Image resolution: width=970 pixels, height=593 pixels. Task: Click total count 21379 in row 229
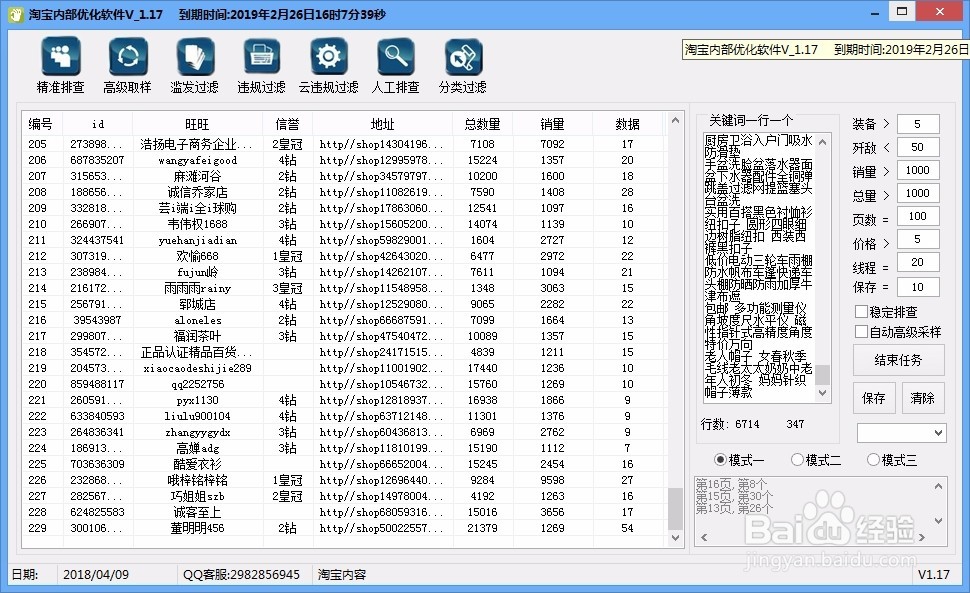[x=482, y=528]
